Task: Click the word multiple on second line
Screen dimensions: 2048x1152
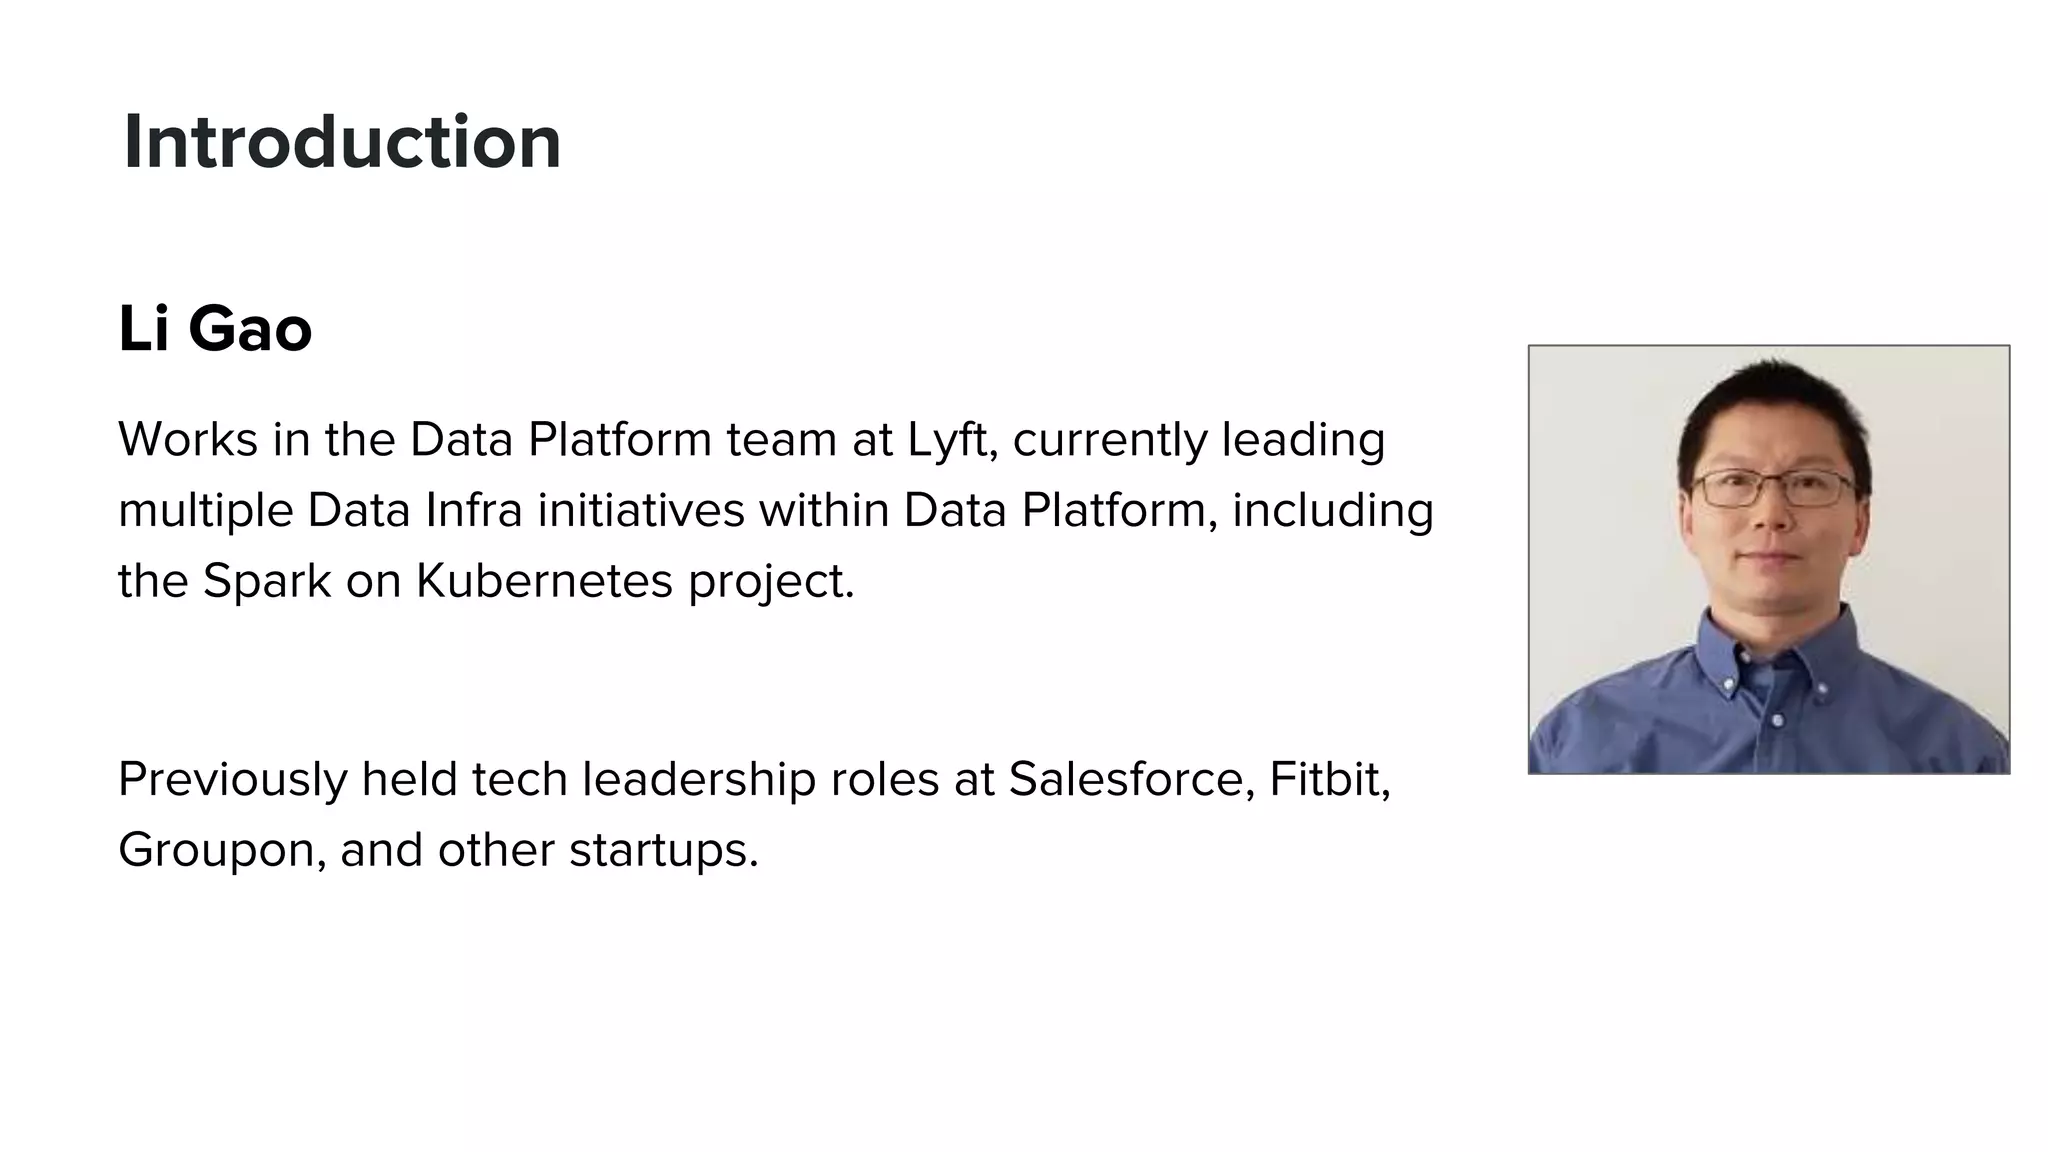Action: pos(206,510)
